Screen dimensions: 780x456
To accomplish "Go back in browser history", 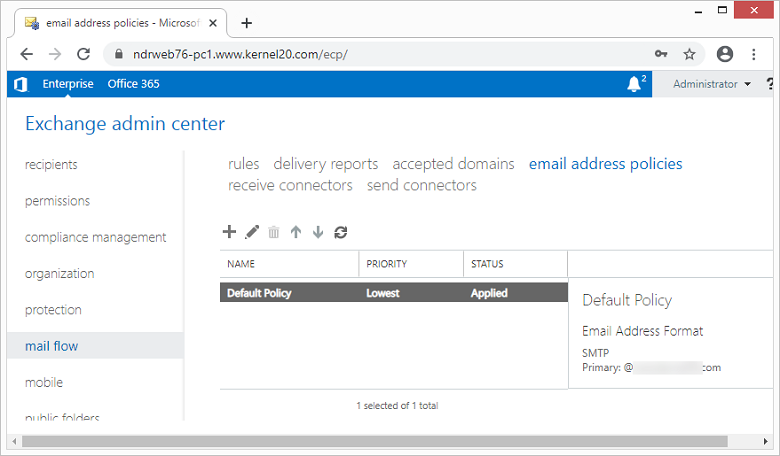I will click(27, 54).
